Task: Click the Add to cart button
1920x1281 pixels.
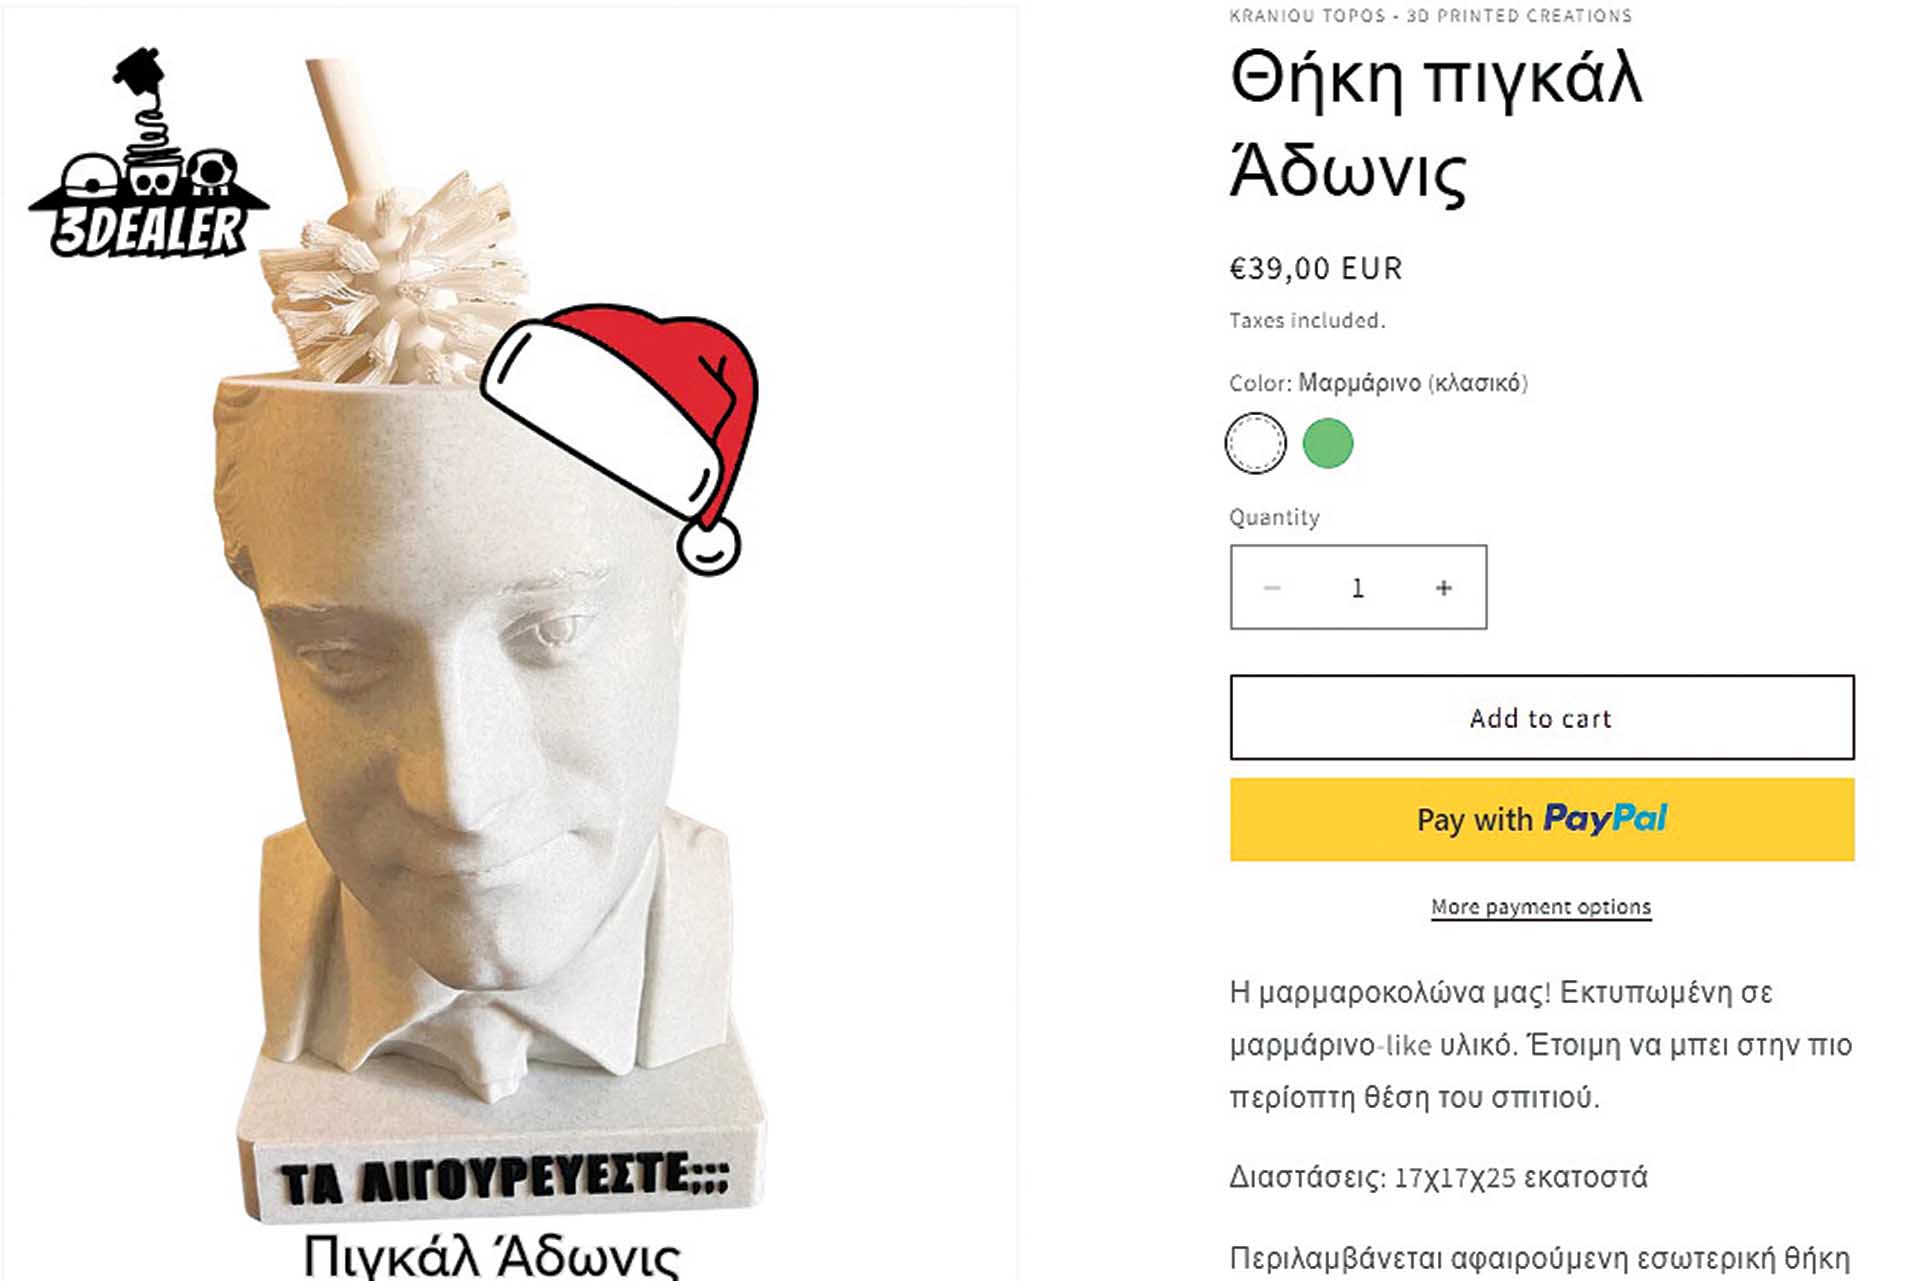Action: pyautogui.click(x=1542, y=718)
